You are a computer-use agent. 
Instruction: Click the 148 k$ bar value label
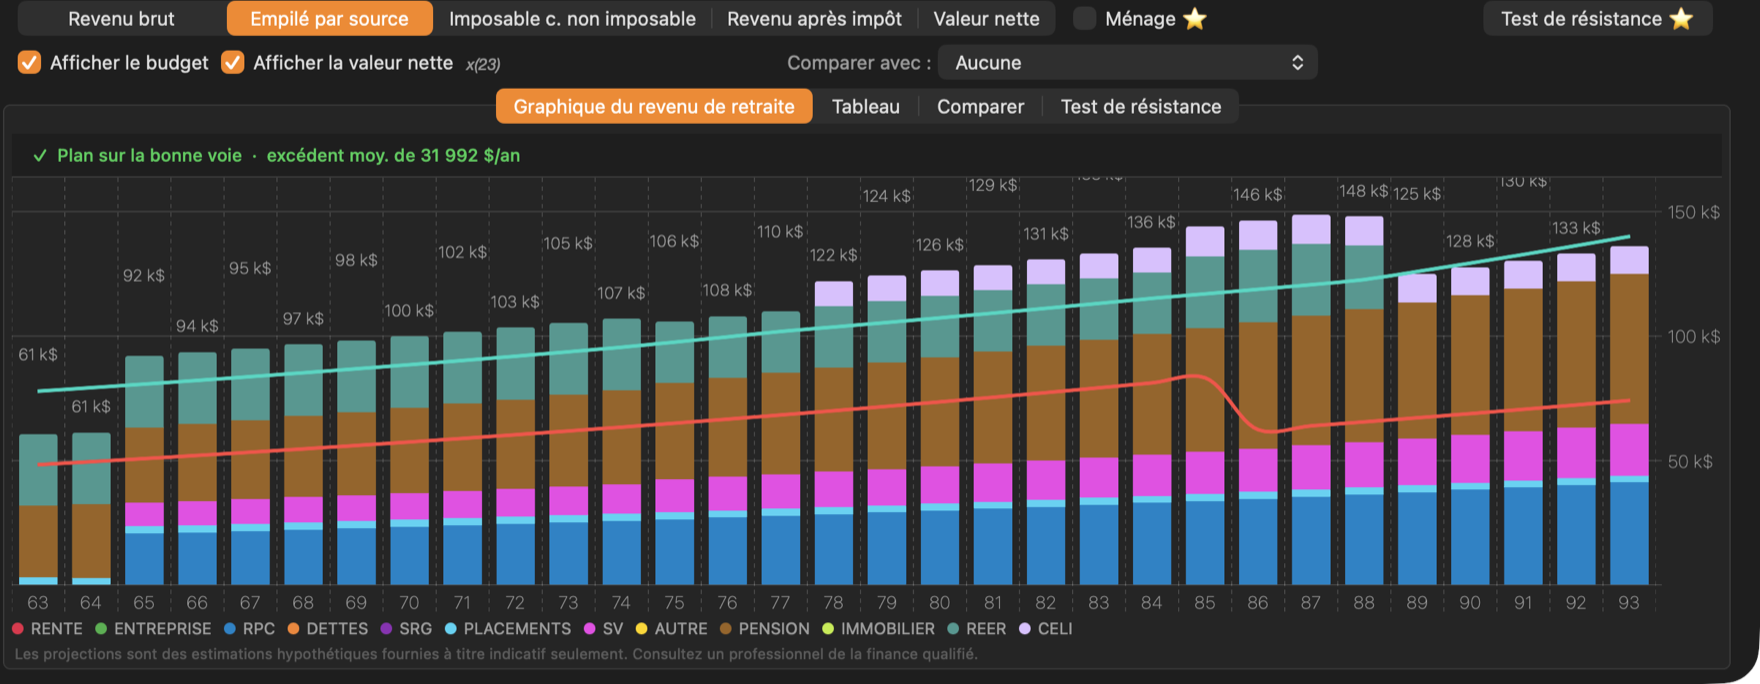coord(1363,191)
